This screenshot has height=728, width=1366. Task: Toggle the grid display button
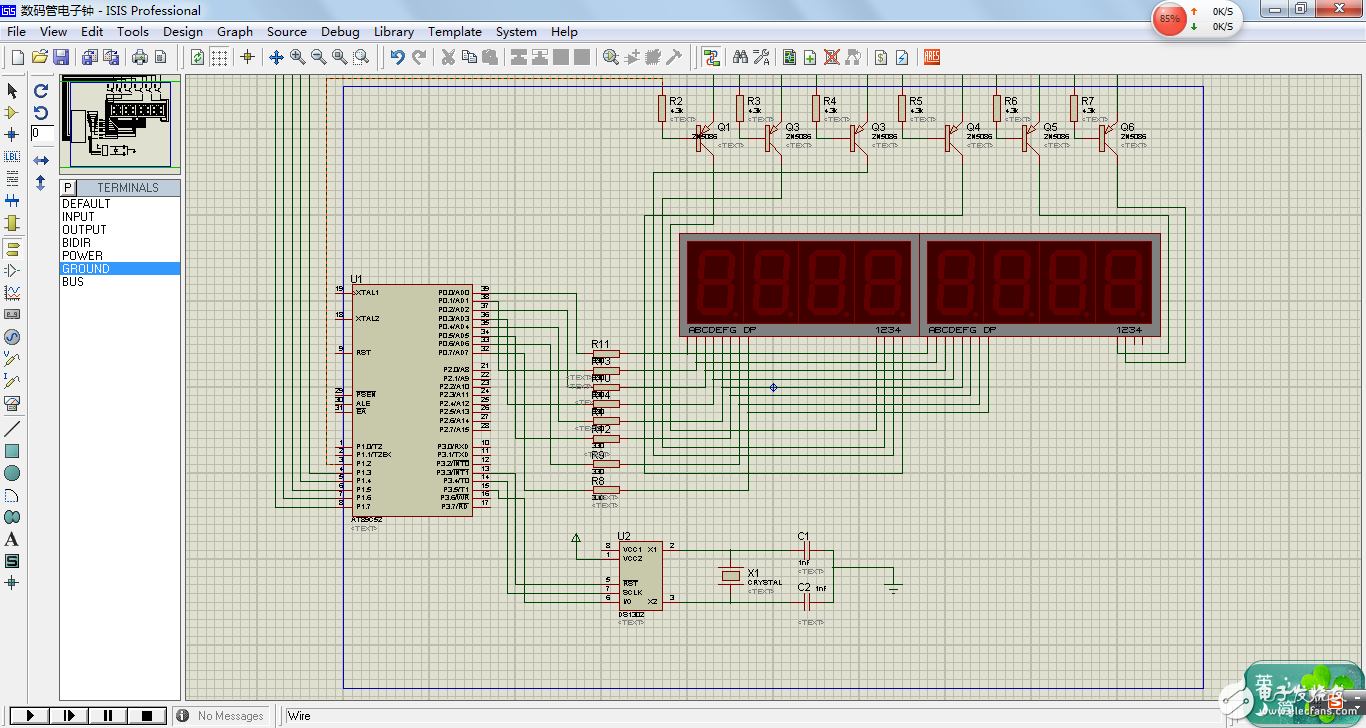pos(219,57)
